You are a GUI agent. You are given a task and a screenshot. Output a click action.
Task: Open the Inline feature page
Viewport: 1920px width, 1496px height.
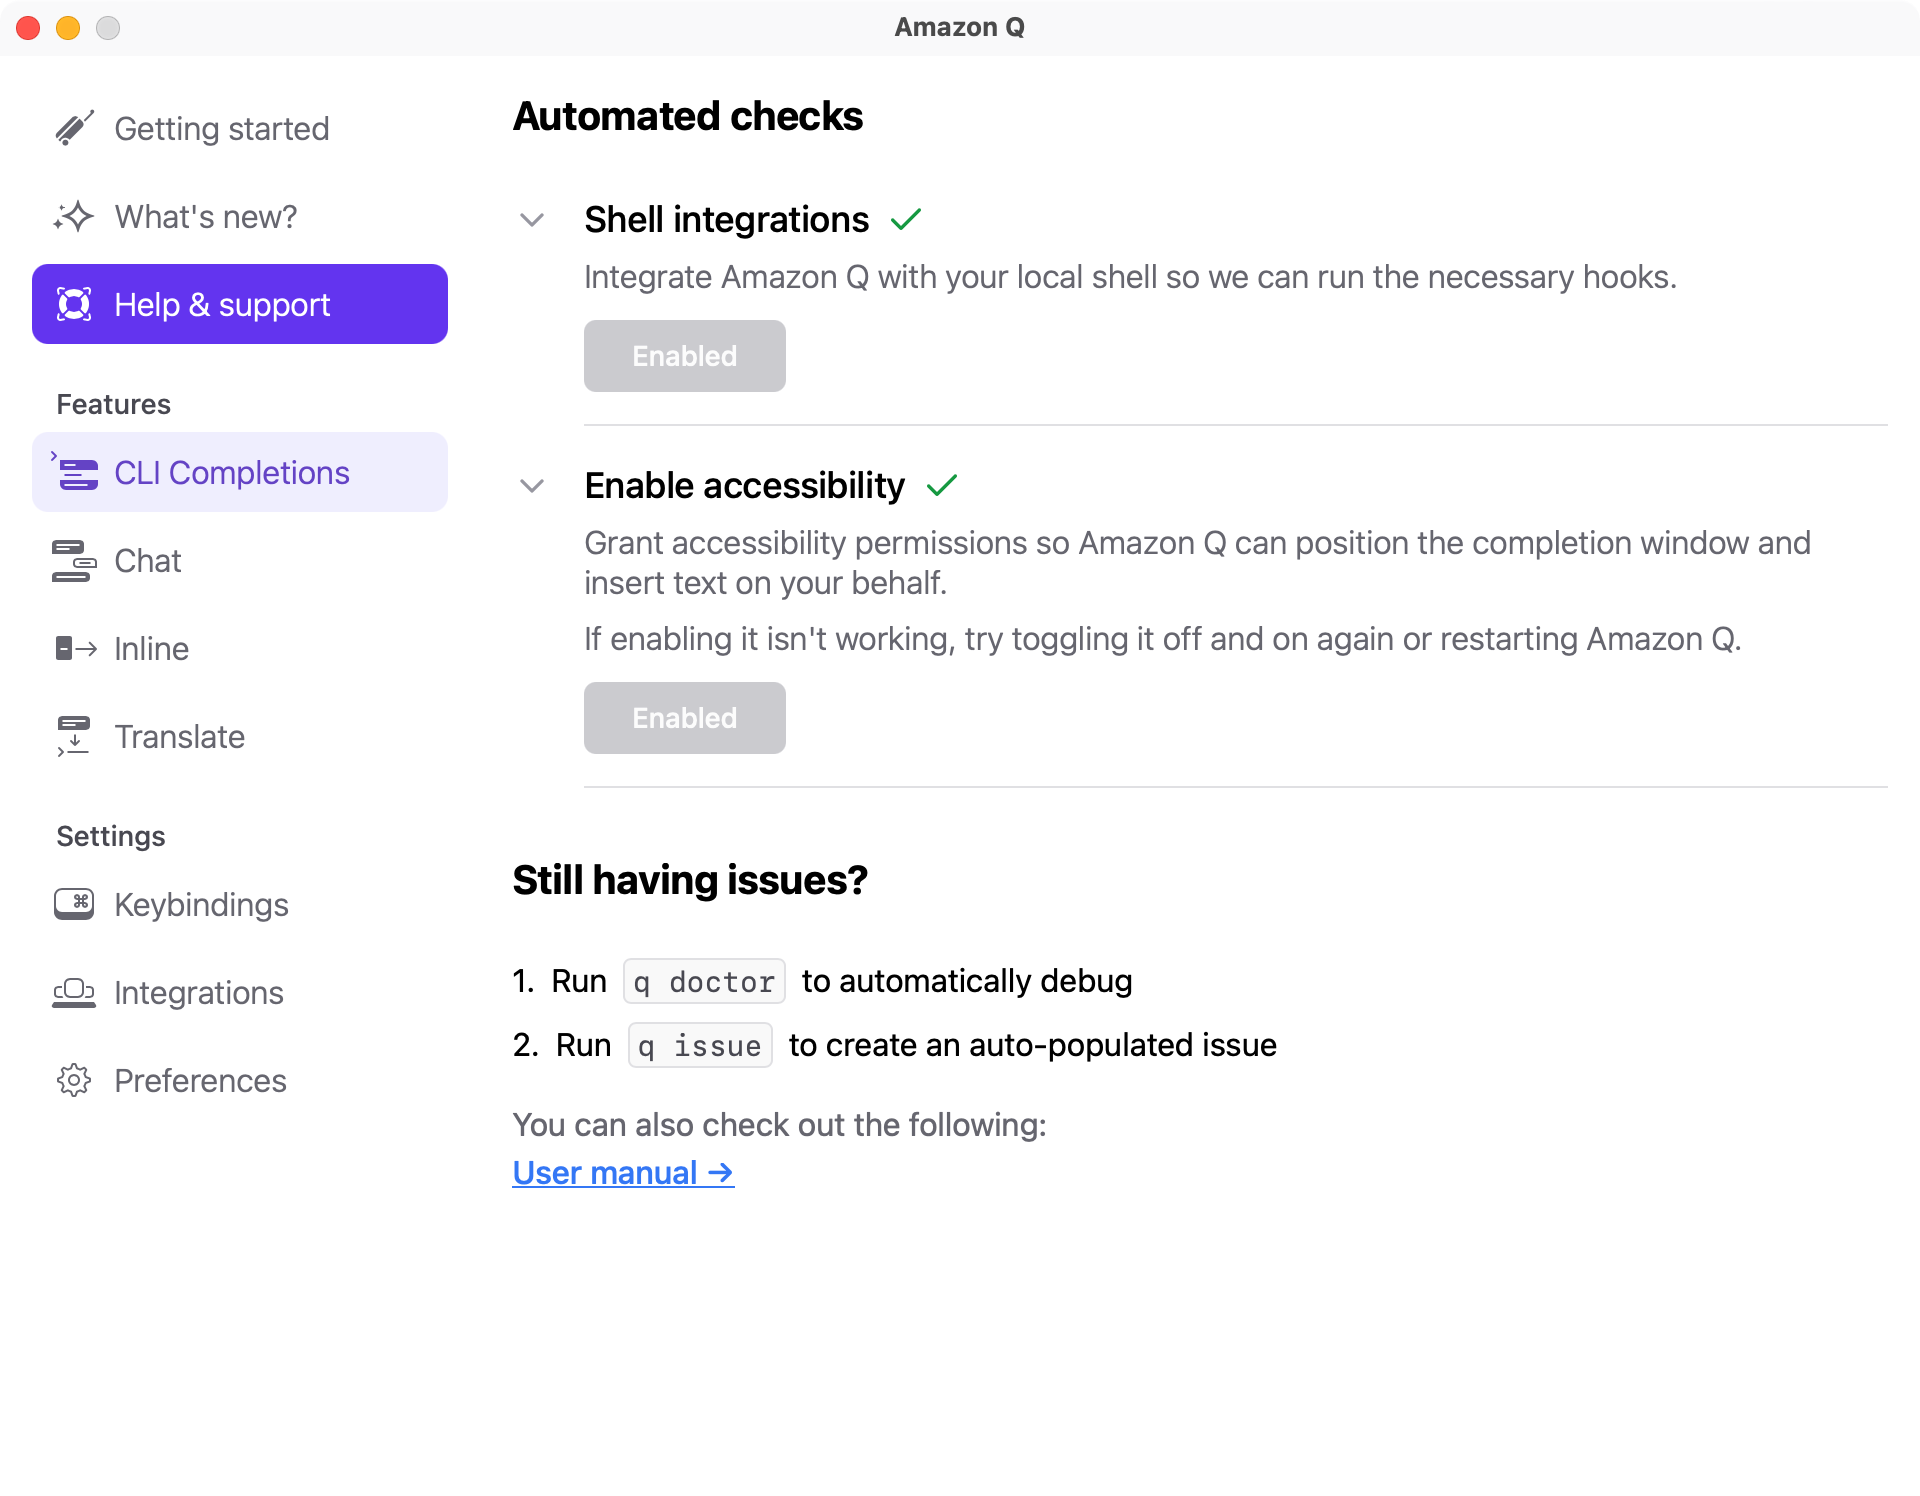(x=240, y=648)
